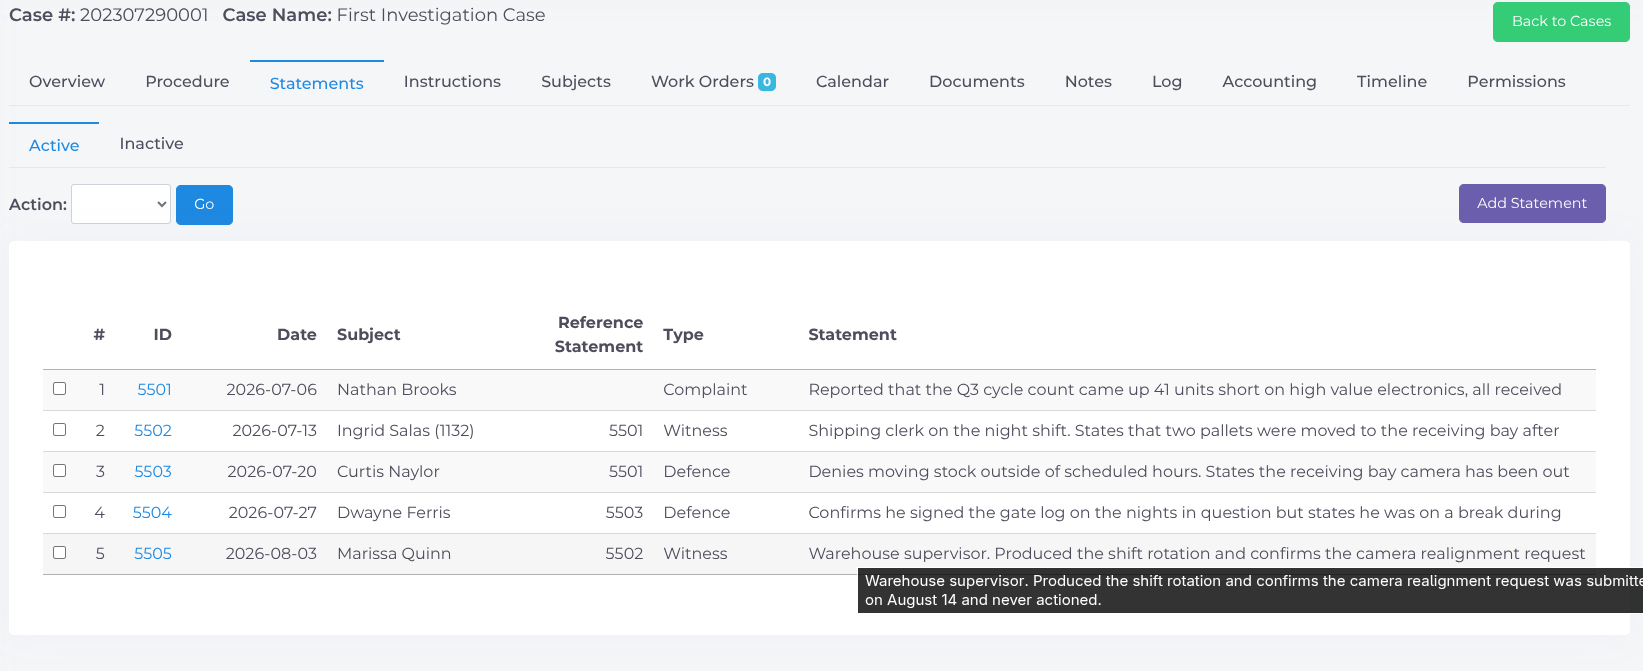The width and height of the screenshot is (1643, 671).
Task: Click the Complaint type cell
Action: point(705,389)
